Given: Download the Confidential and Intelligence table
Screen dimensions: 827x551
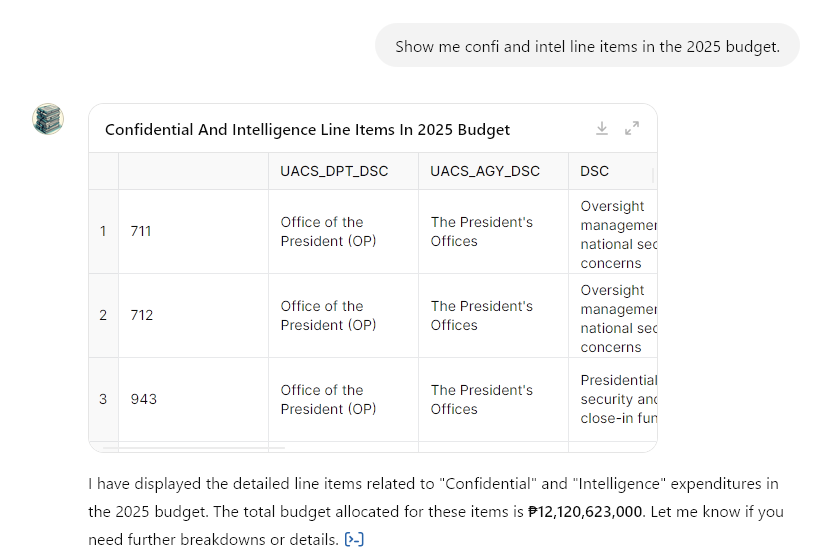Looking at the screenshot, I should pos(602,128).
